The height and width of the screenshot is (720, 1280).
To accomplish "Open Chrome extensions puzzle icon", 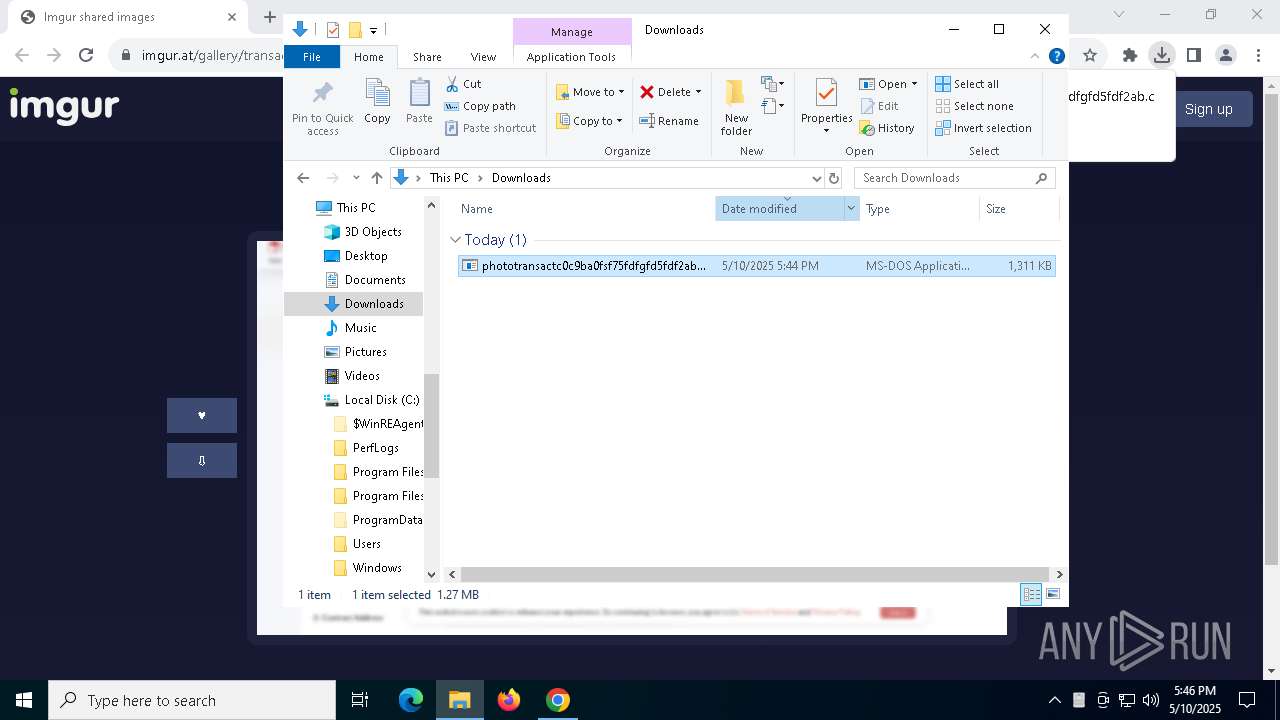I will pyautogui.click(x=1130, y=56).
